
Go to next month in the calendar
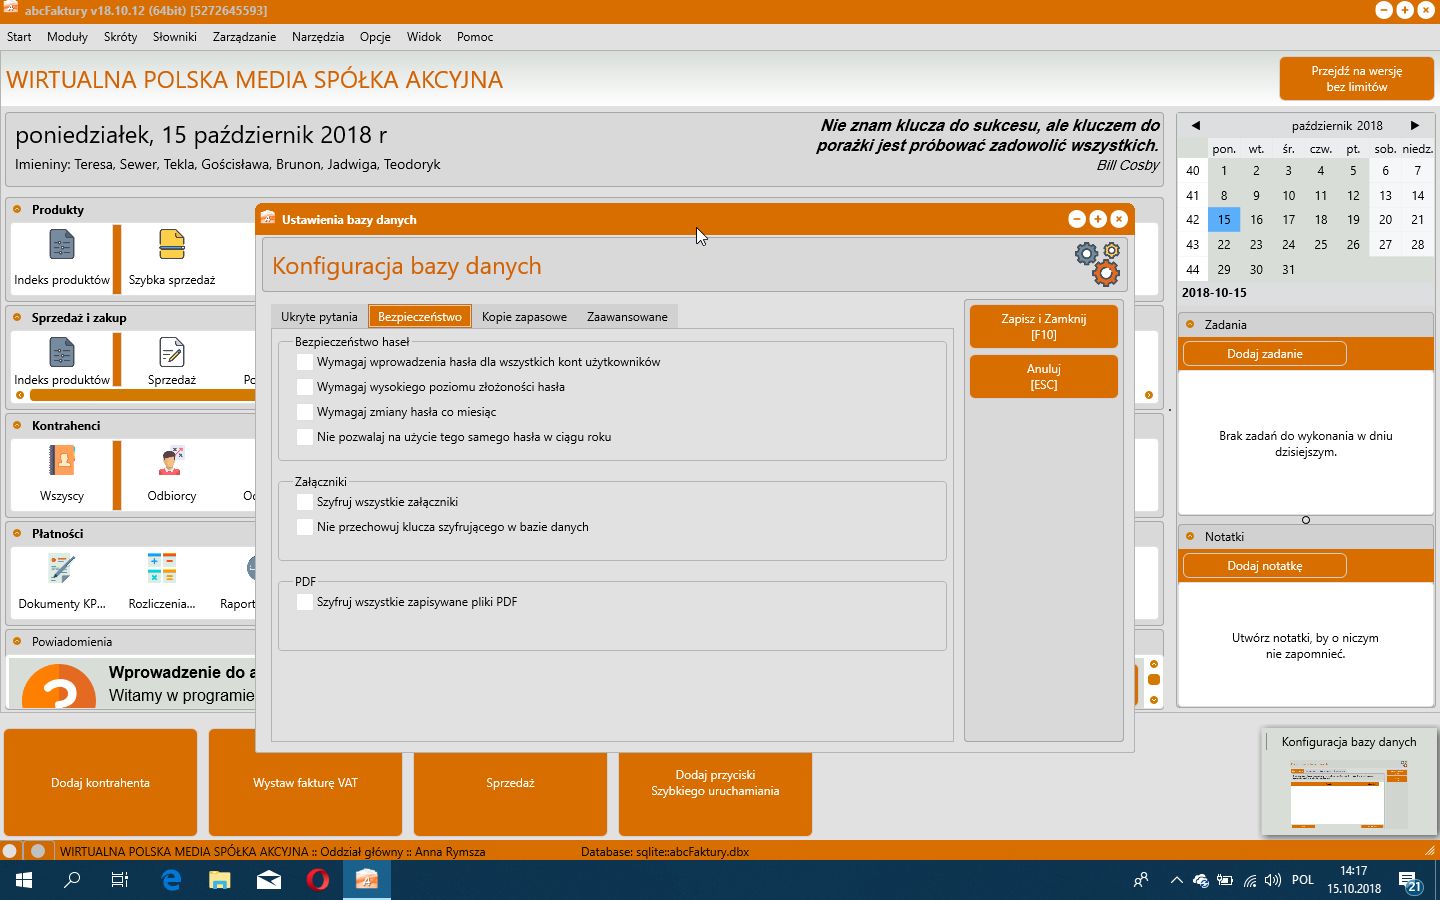point(1416,125)
